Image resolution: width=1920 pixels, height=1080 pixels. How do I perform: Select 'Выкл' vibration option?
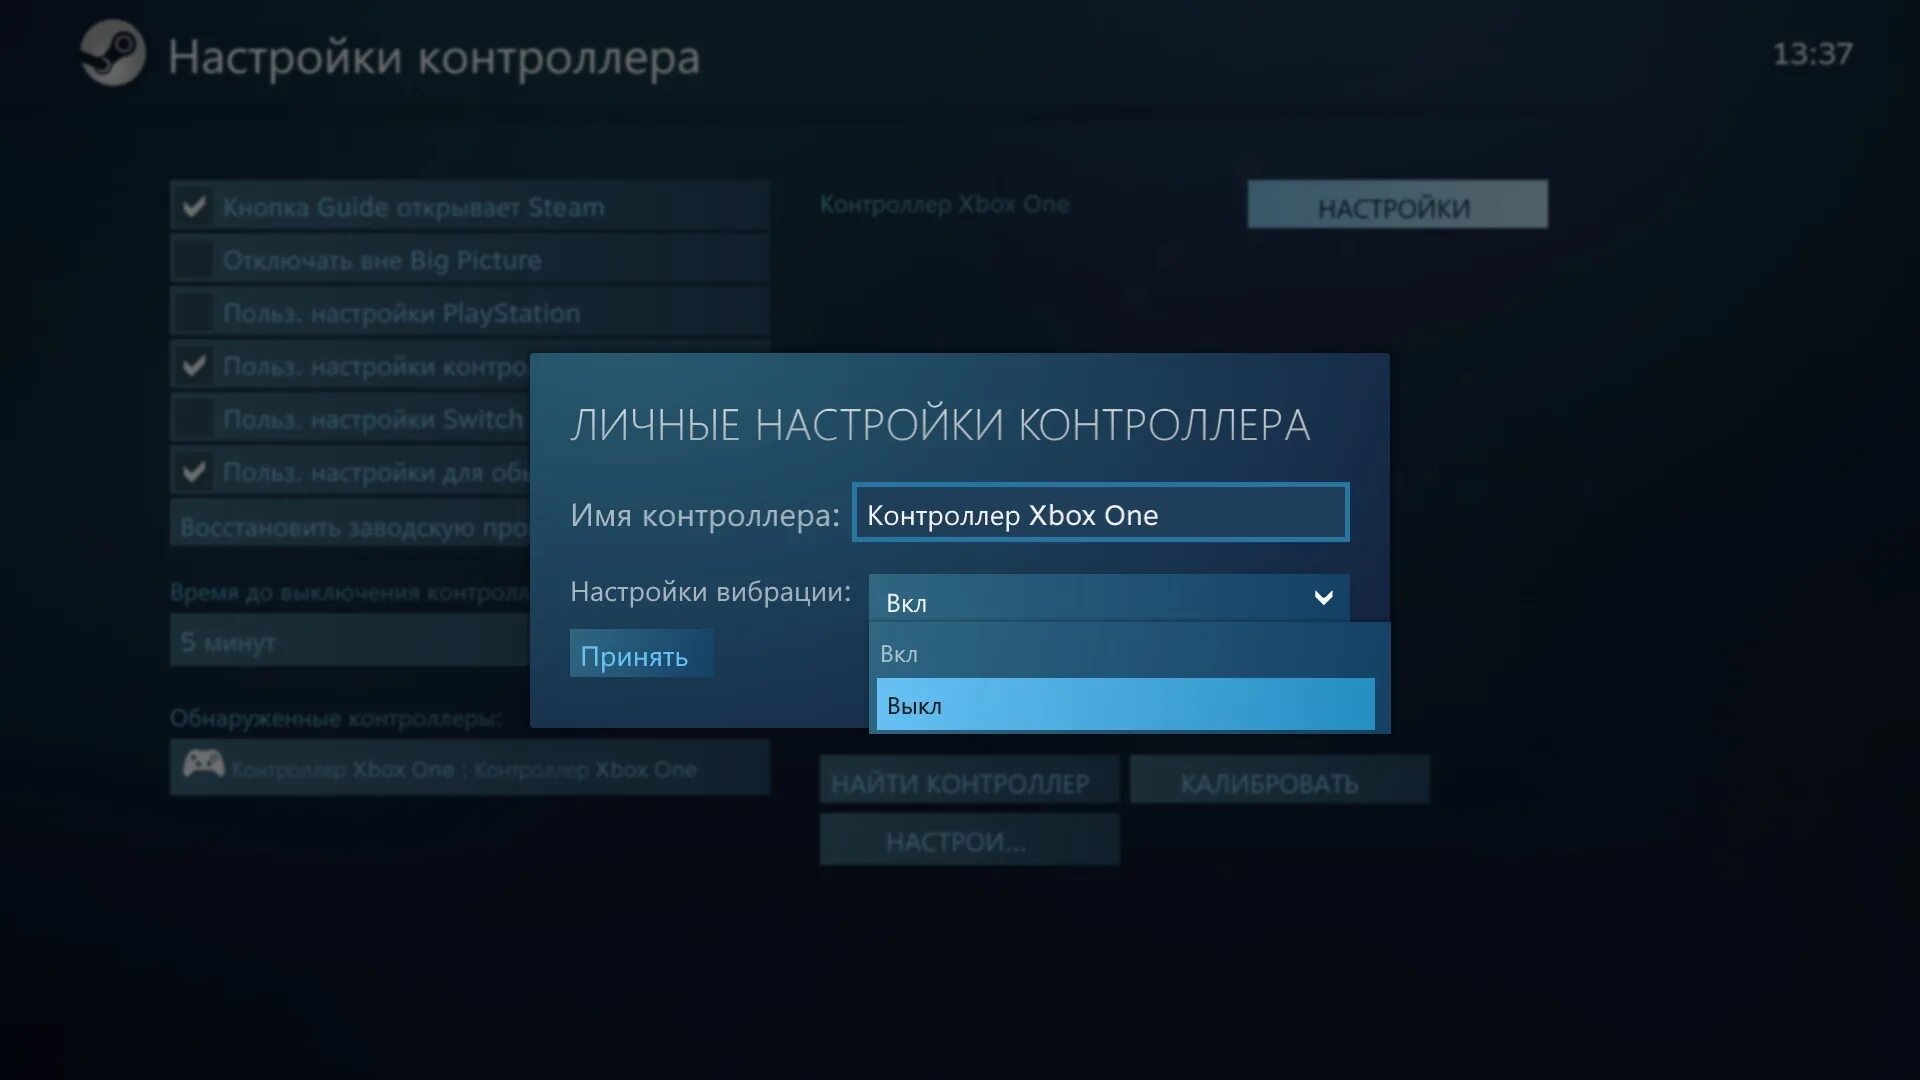1125,705
